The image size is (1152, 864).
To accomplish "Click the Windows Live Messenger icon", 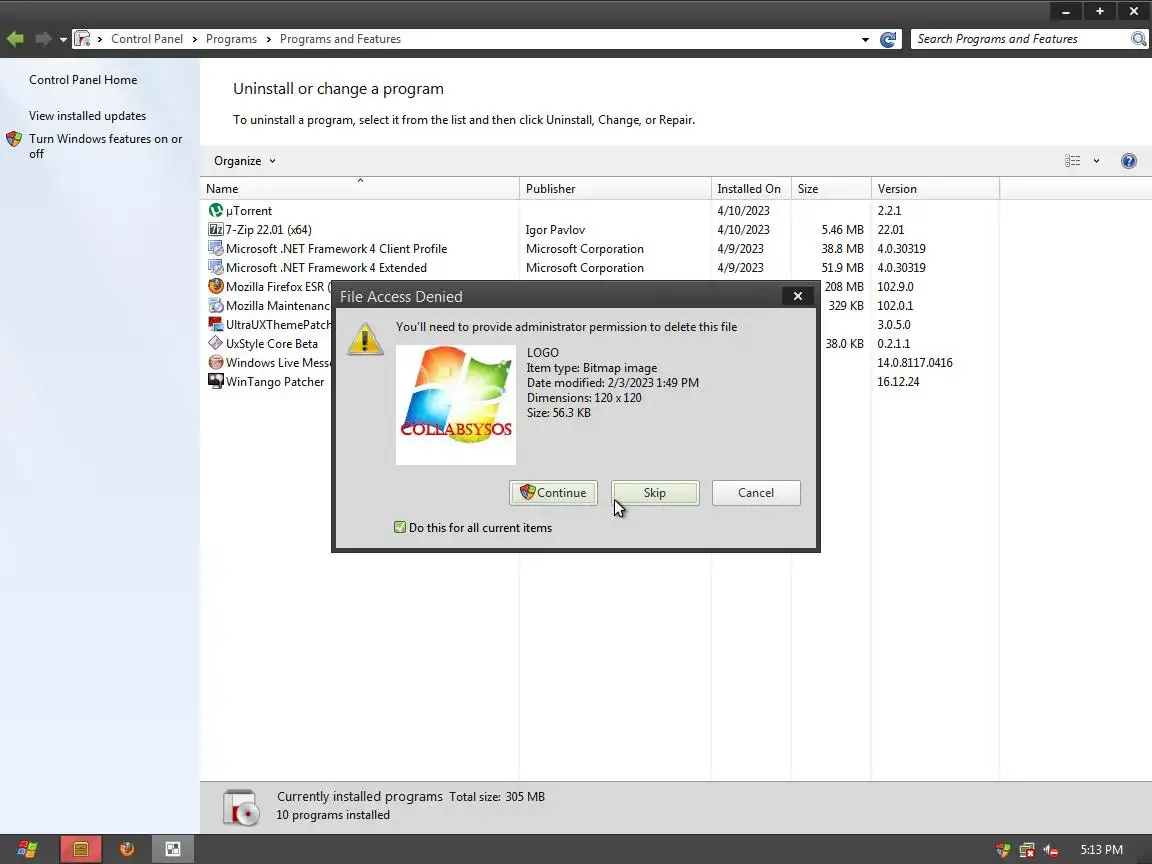I will [x=215, y=362].
